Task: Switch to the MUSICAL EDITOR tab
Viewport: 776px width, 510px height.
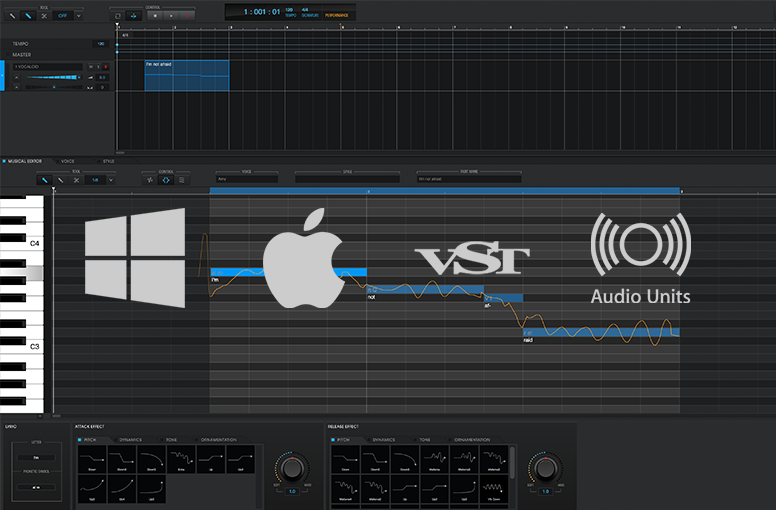Action: tap(25, 161)
